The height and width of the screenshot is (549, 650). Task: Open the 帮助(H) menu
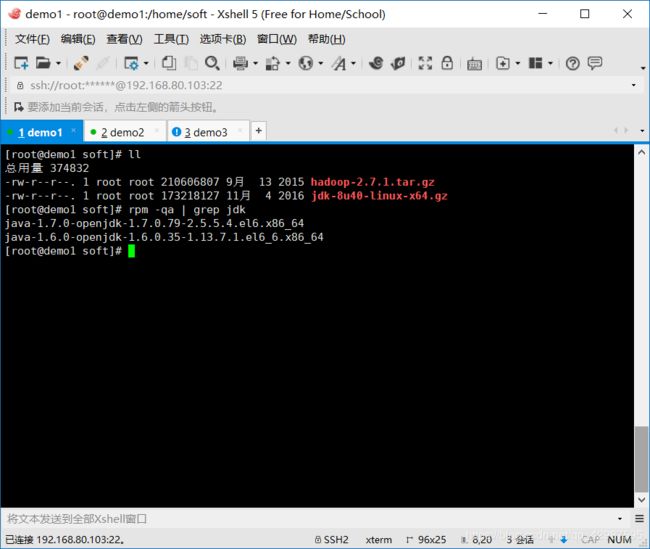327,39
